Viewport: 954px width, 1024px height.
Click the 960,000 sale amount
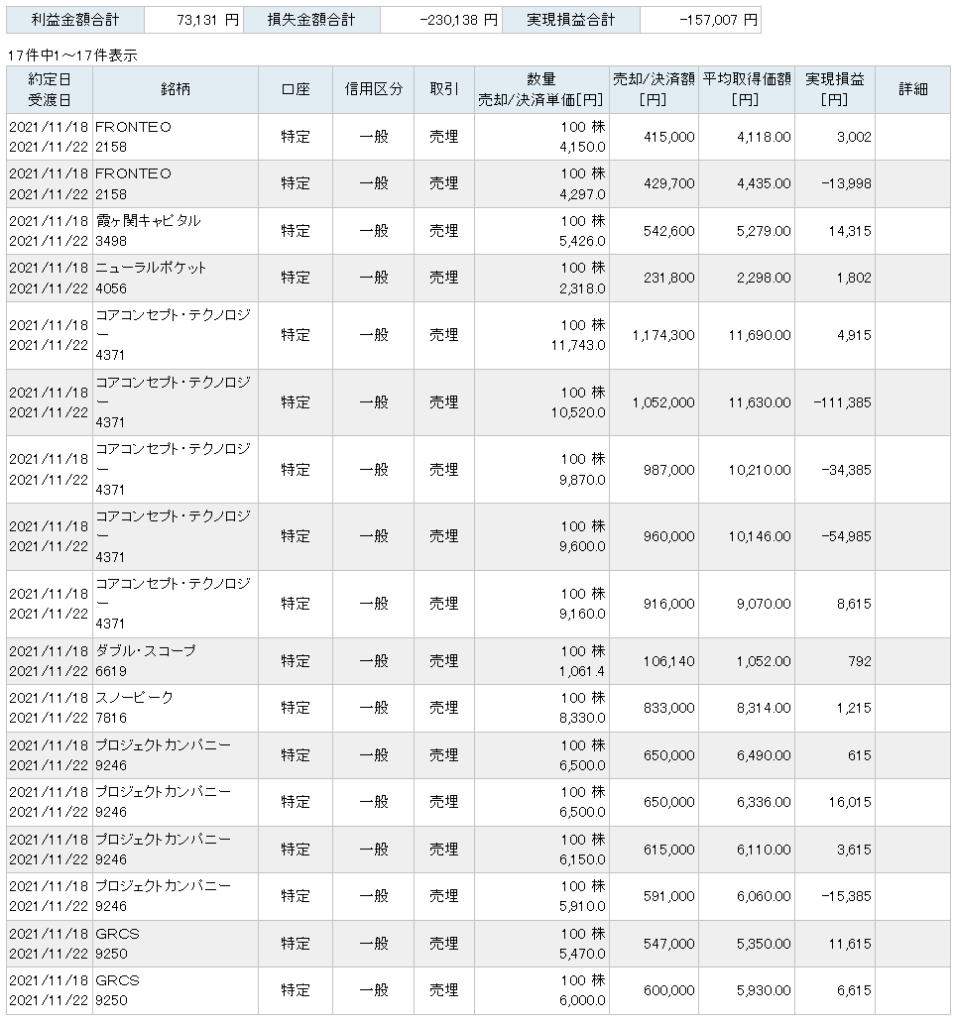[669, 537]
